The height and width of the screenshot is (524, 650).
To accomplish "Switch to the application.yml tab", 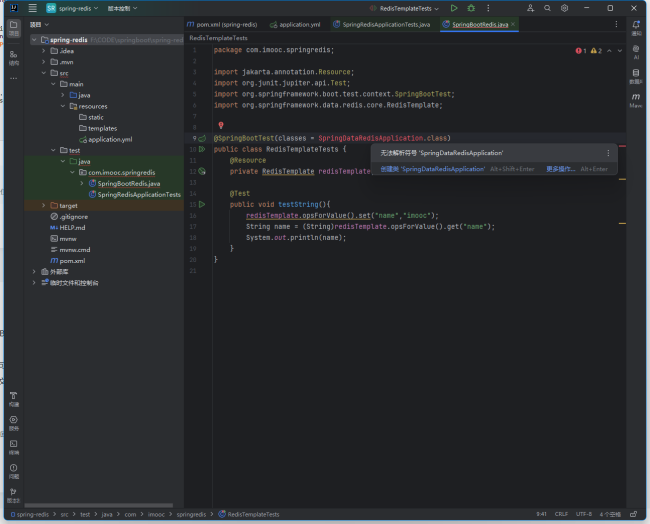I will pyautogui.click(x=296, y=23).
